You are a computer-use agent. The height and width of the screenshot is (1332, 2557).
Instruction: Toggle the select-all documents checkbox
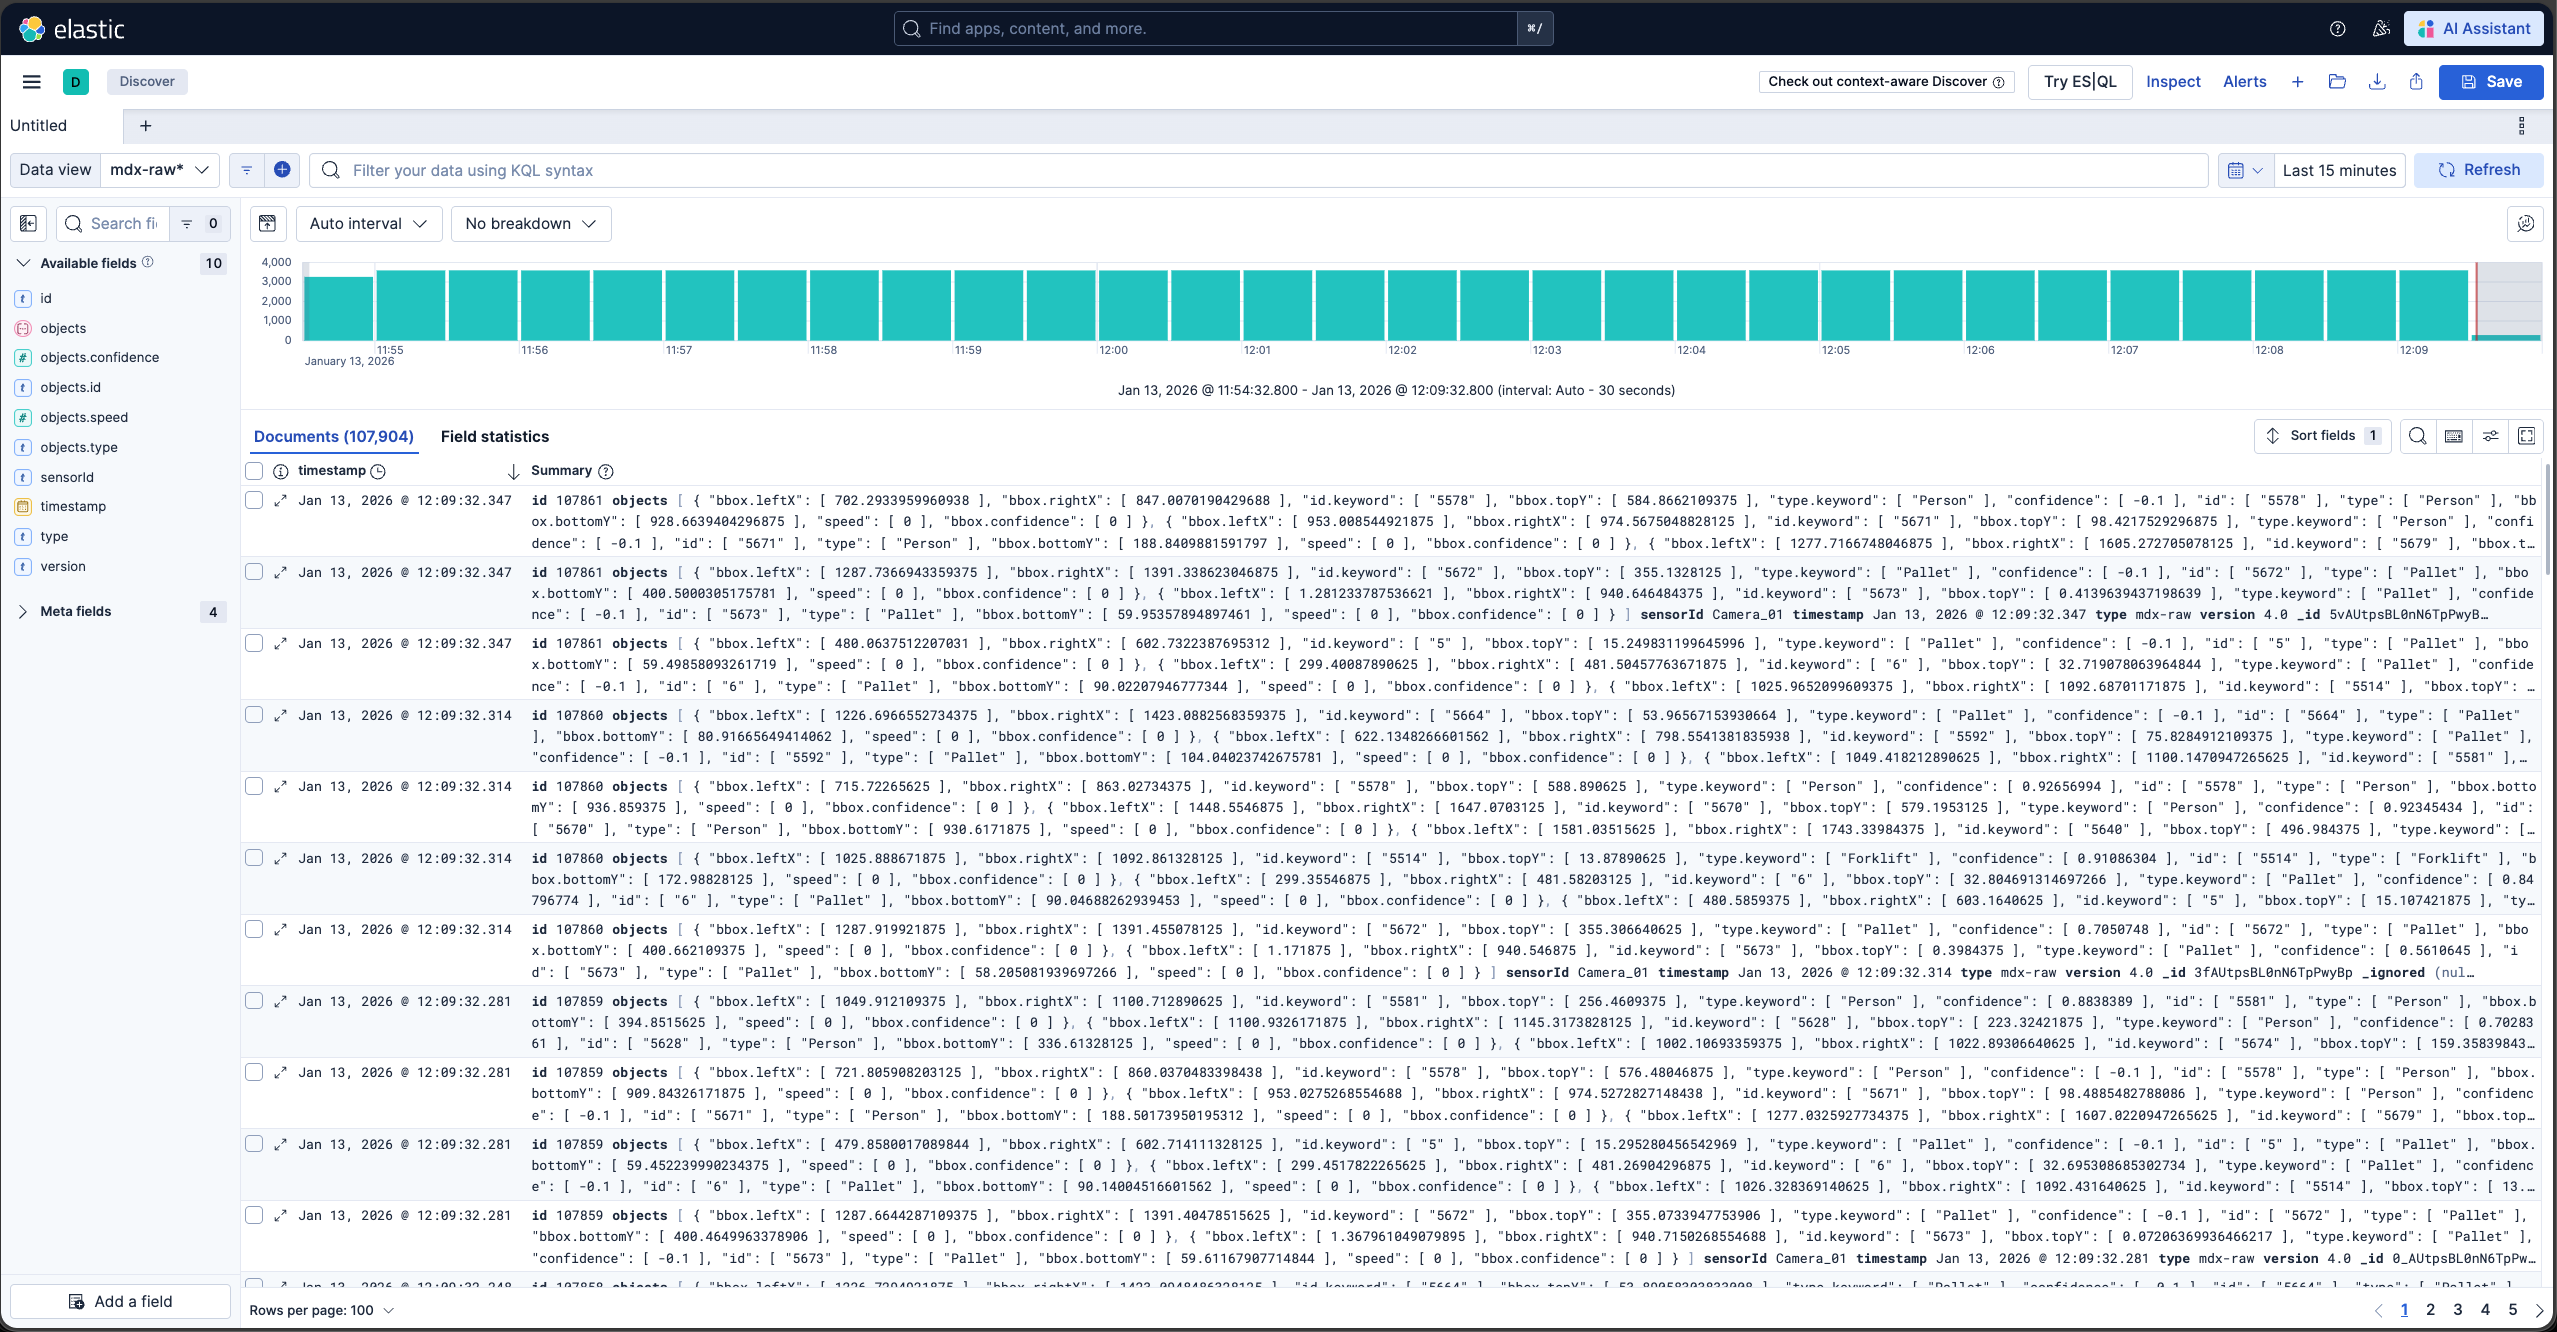click(x=253, y=470)
